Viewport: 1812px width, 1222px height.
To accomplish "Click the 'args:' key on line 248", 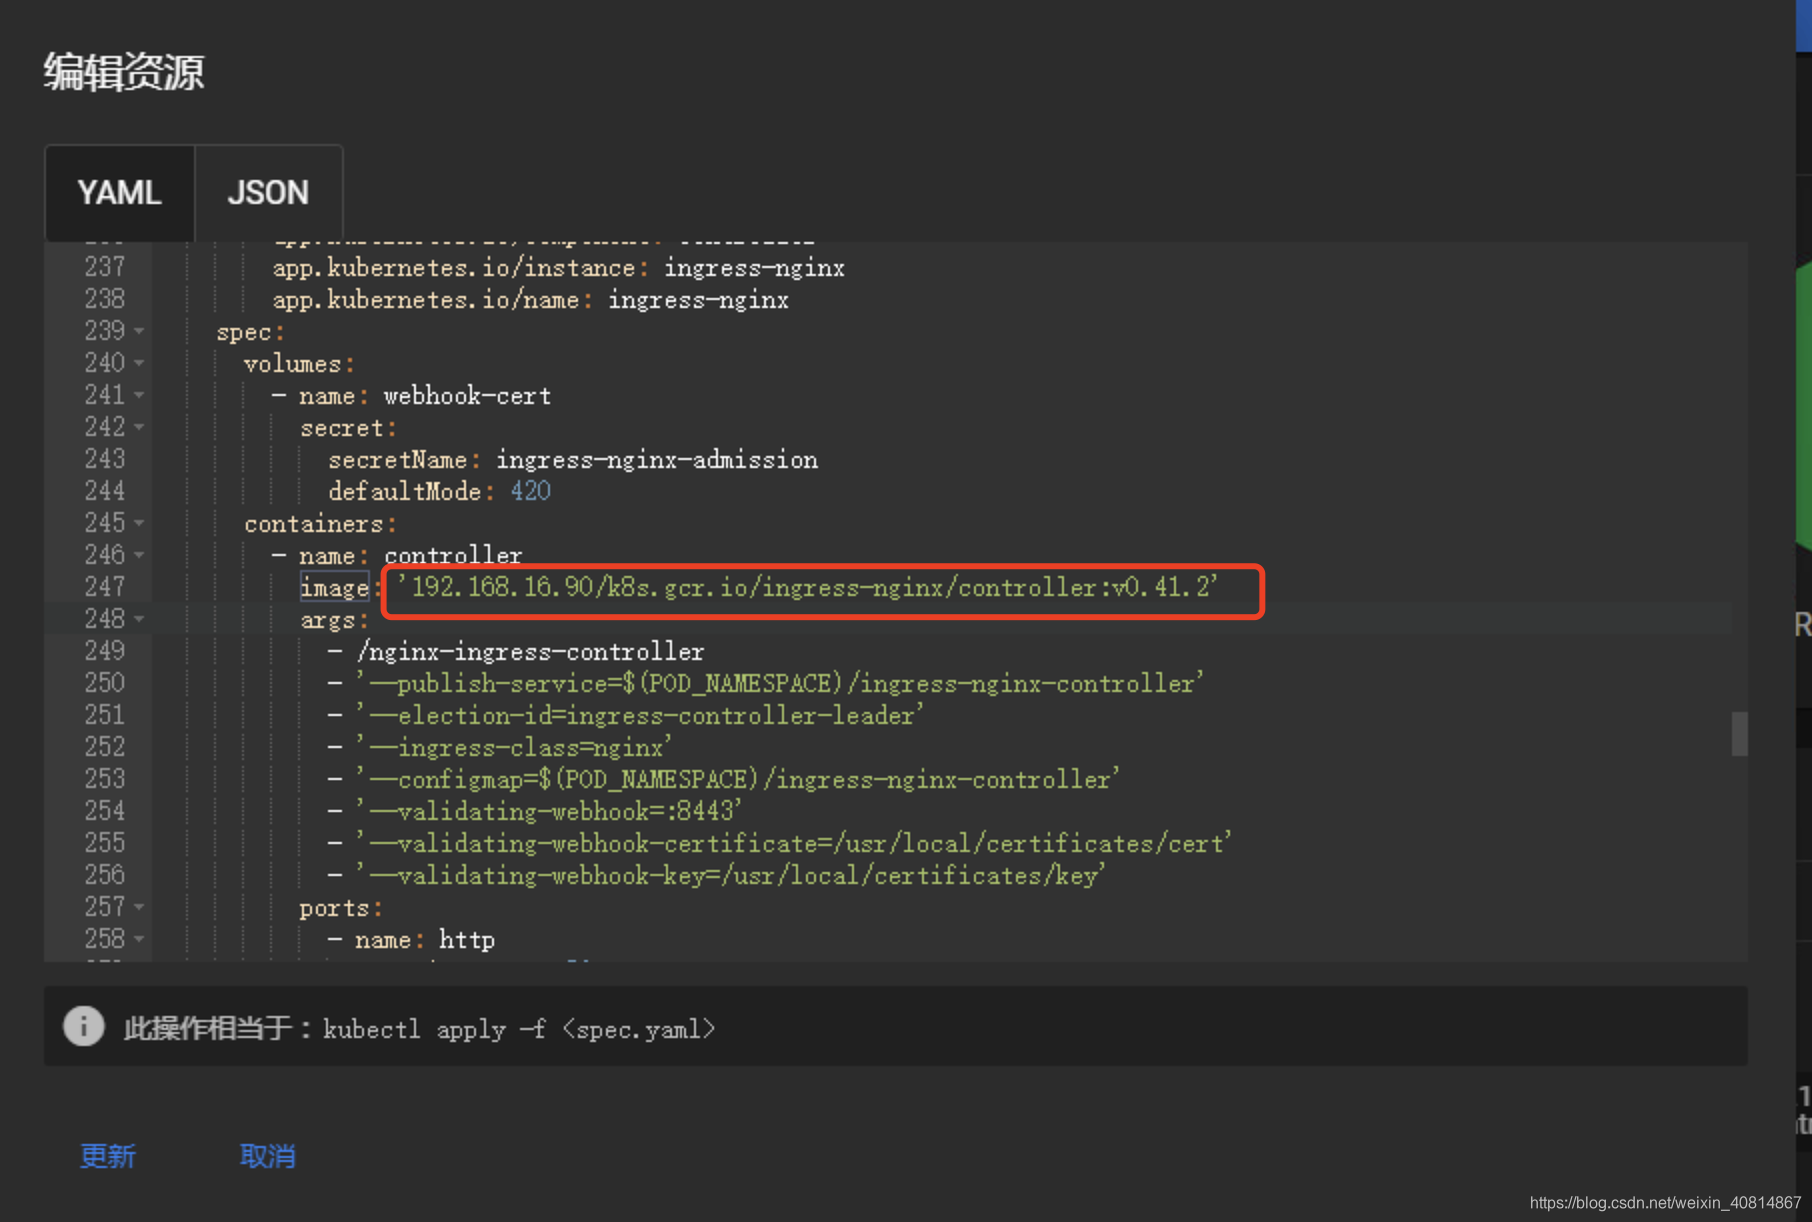I will [334, 620].
